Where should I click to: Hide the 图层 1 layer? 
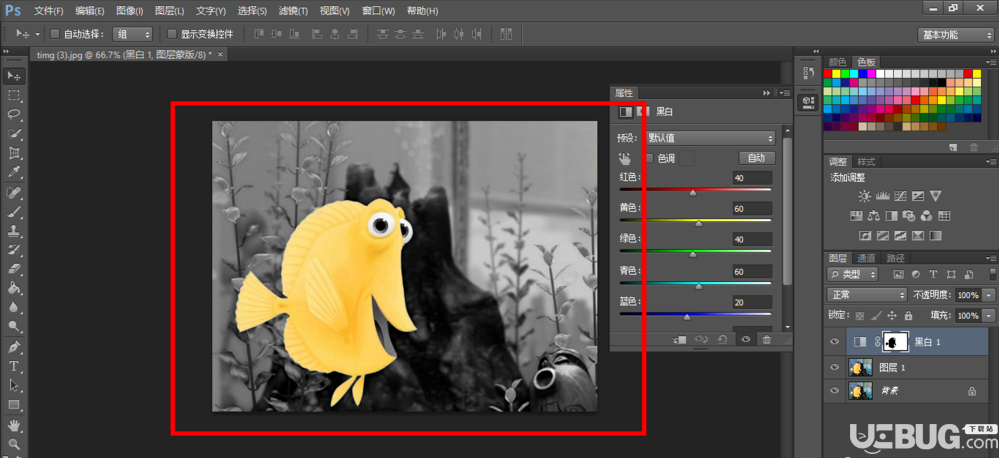click(x=834, y=367)
